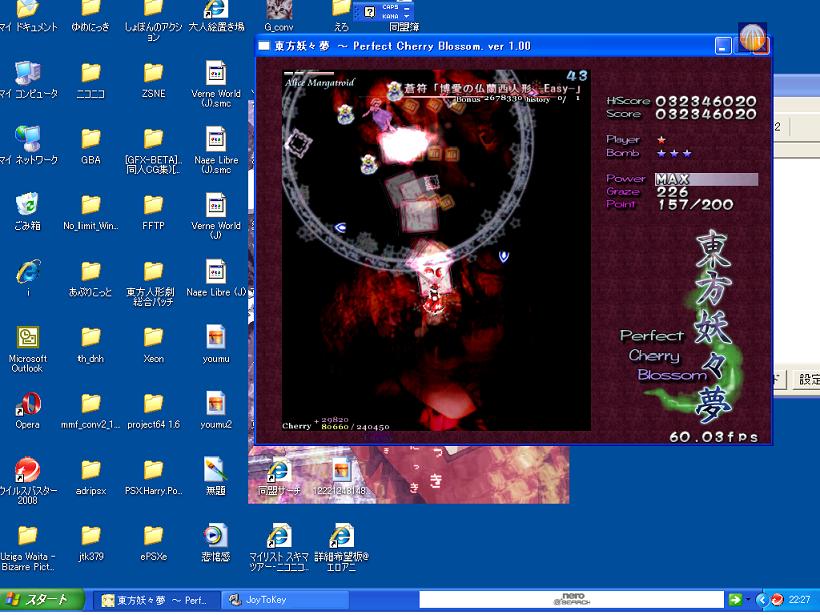Open the Xeon folder
This screenshot has height=615, width=820.
tap(153, 344)
